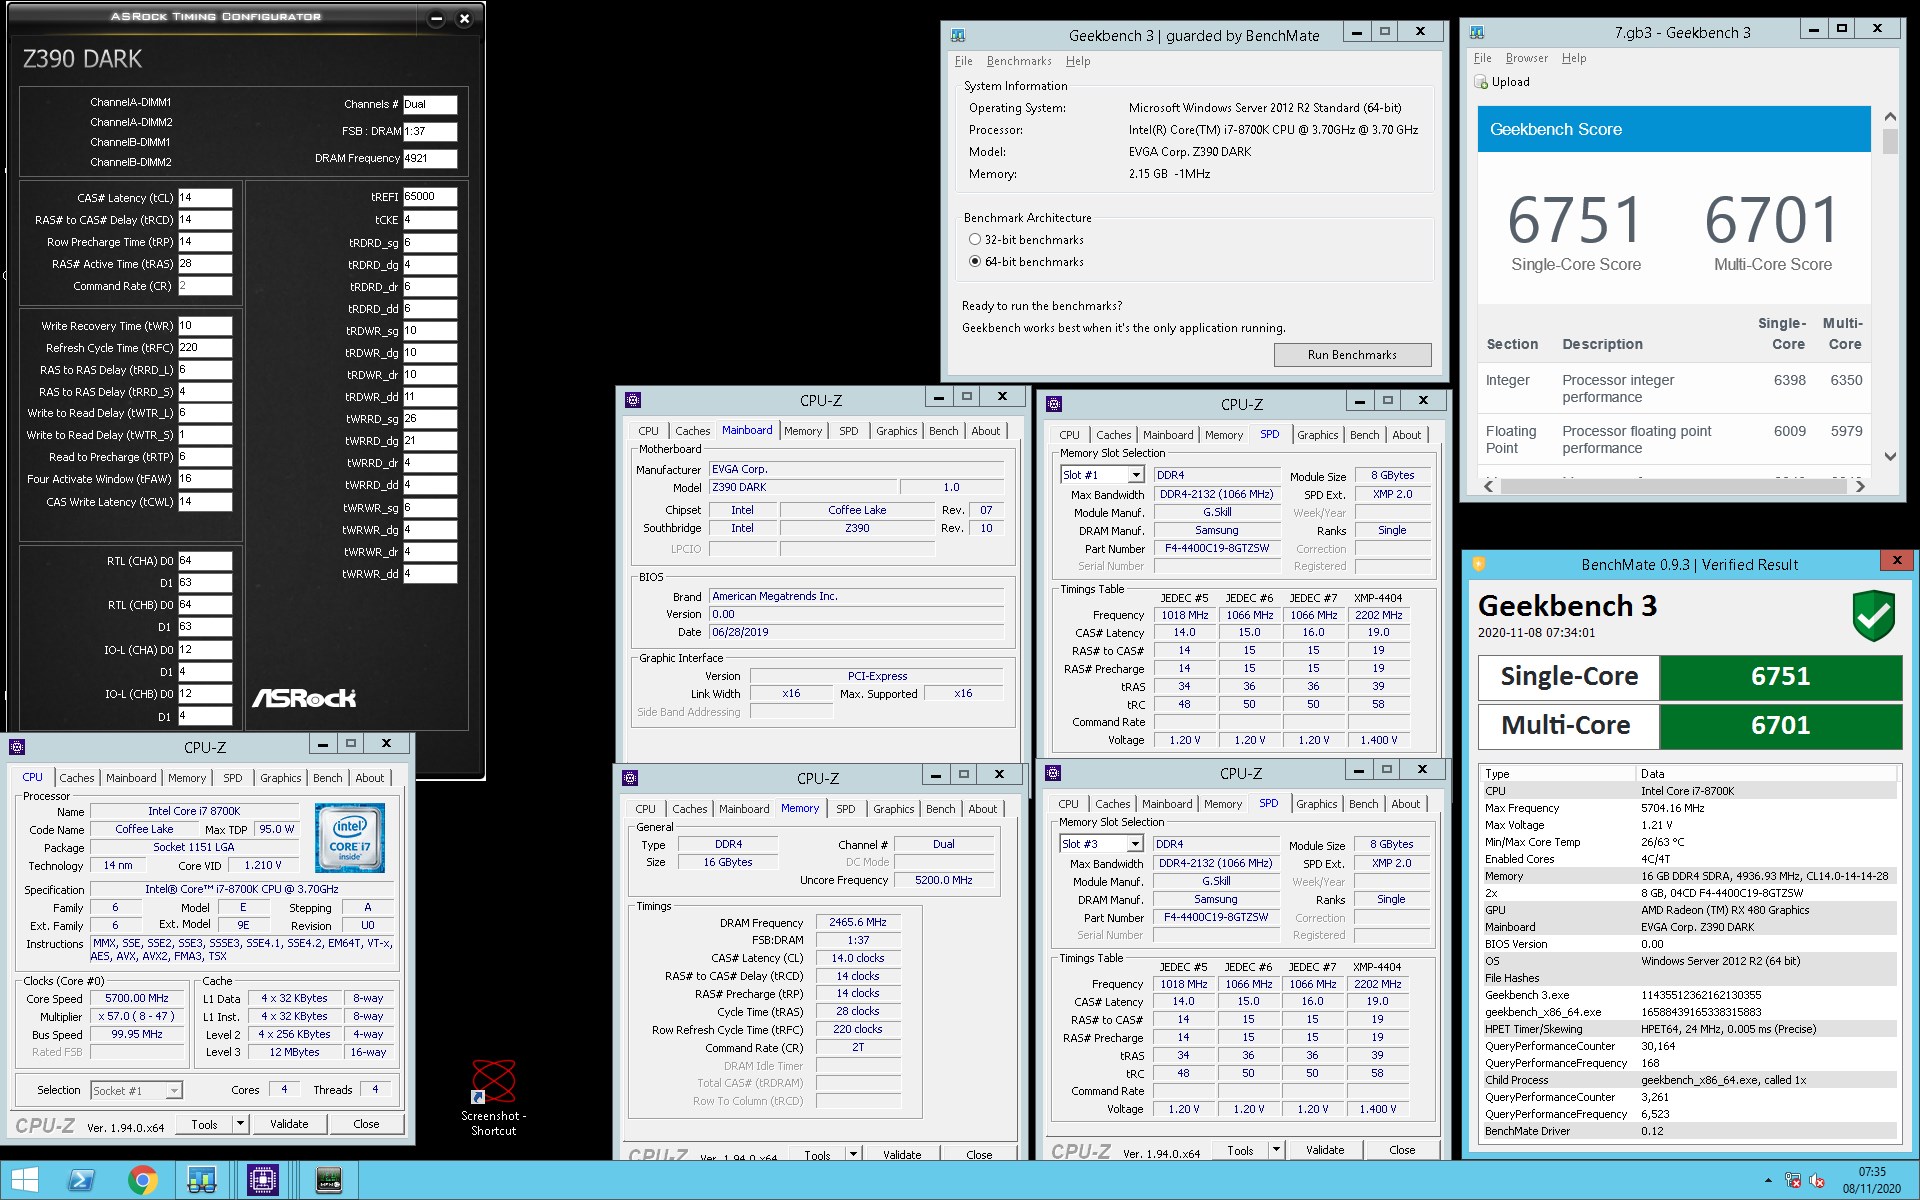Open the circuit board app taskbar icon
The height and width of the screenshot is (1200, 1920).
[328, 1181]
